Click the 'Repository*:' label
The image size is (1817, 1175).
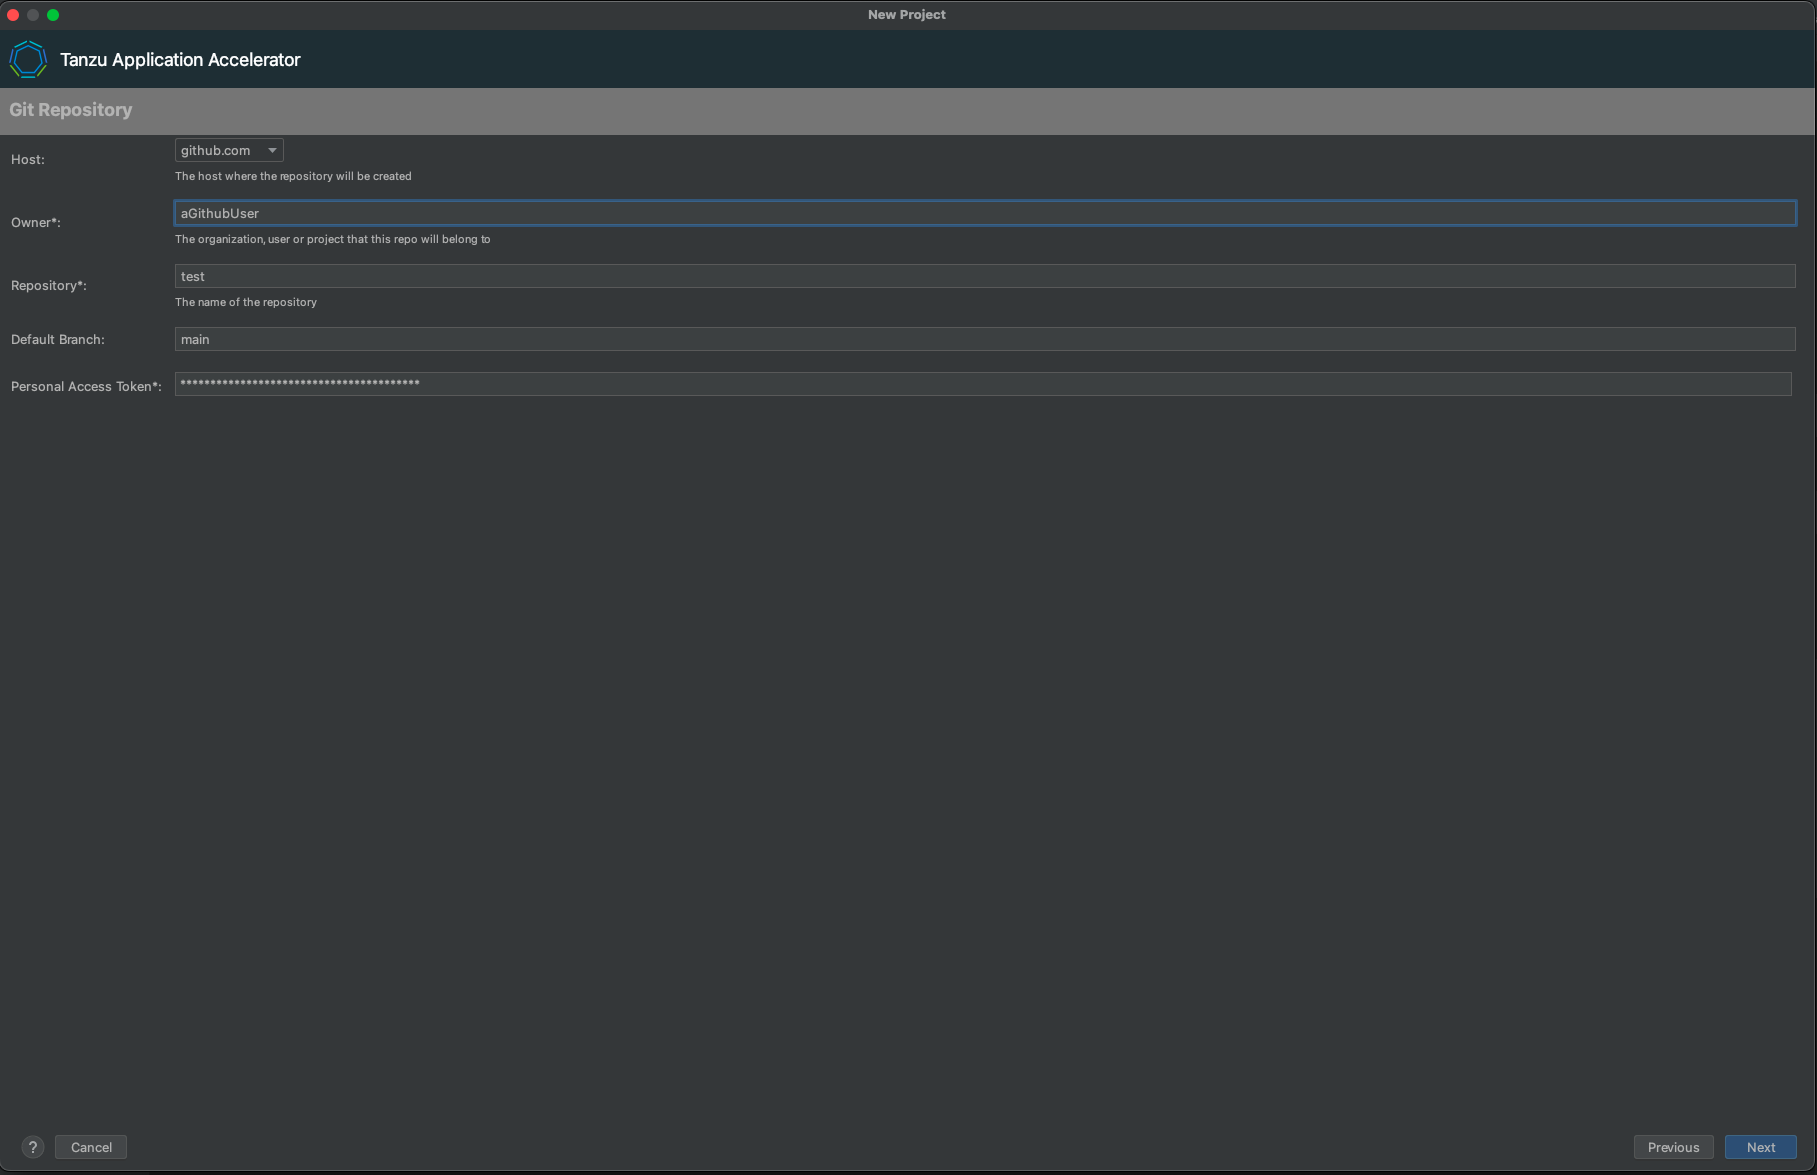point(49,285)
